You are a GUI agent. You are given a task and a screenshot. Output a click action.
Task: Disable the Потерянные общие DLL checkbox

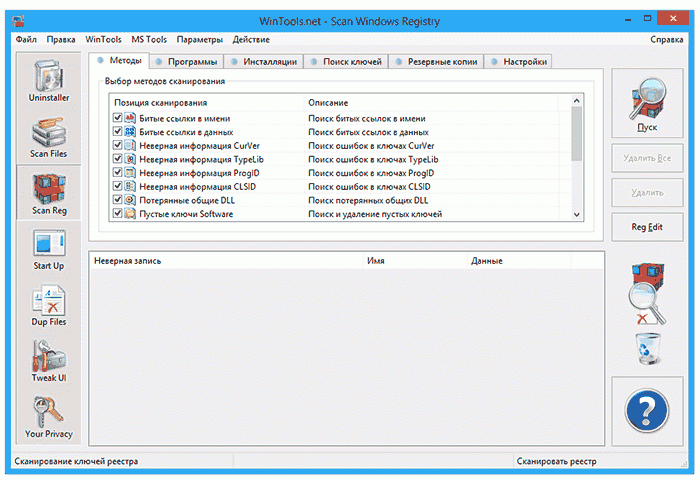[x=117, y=200]
